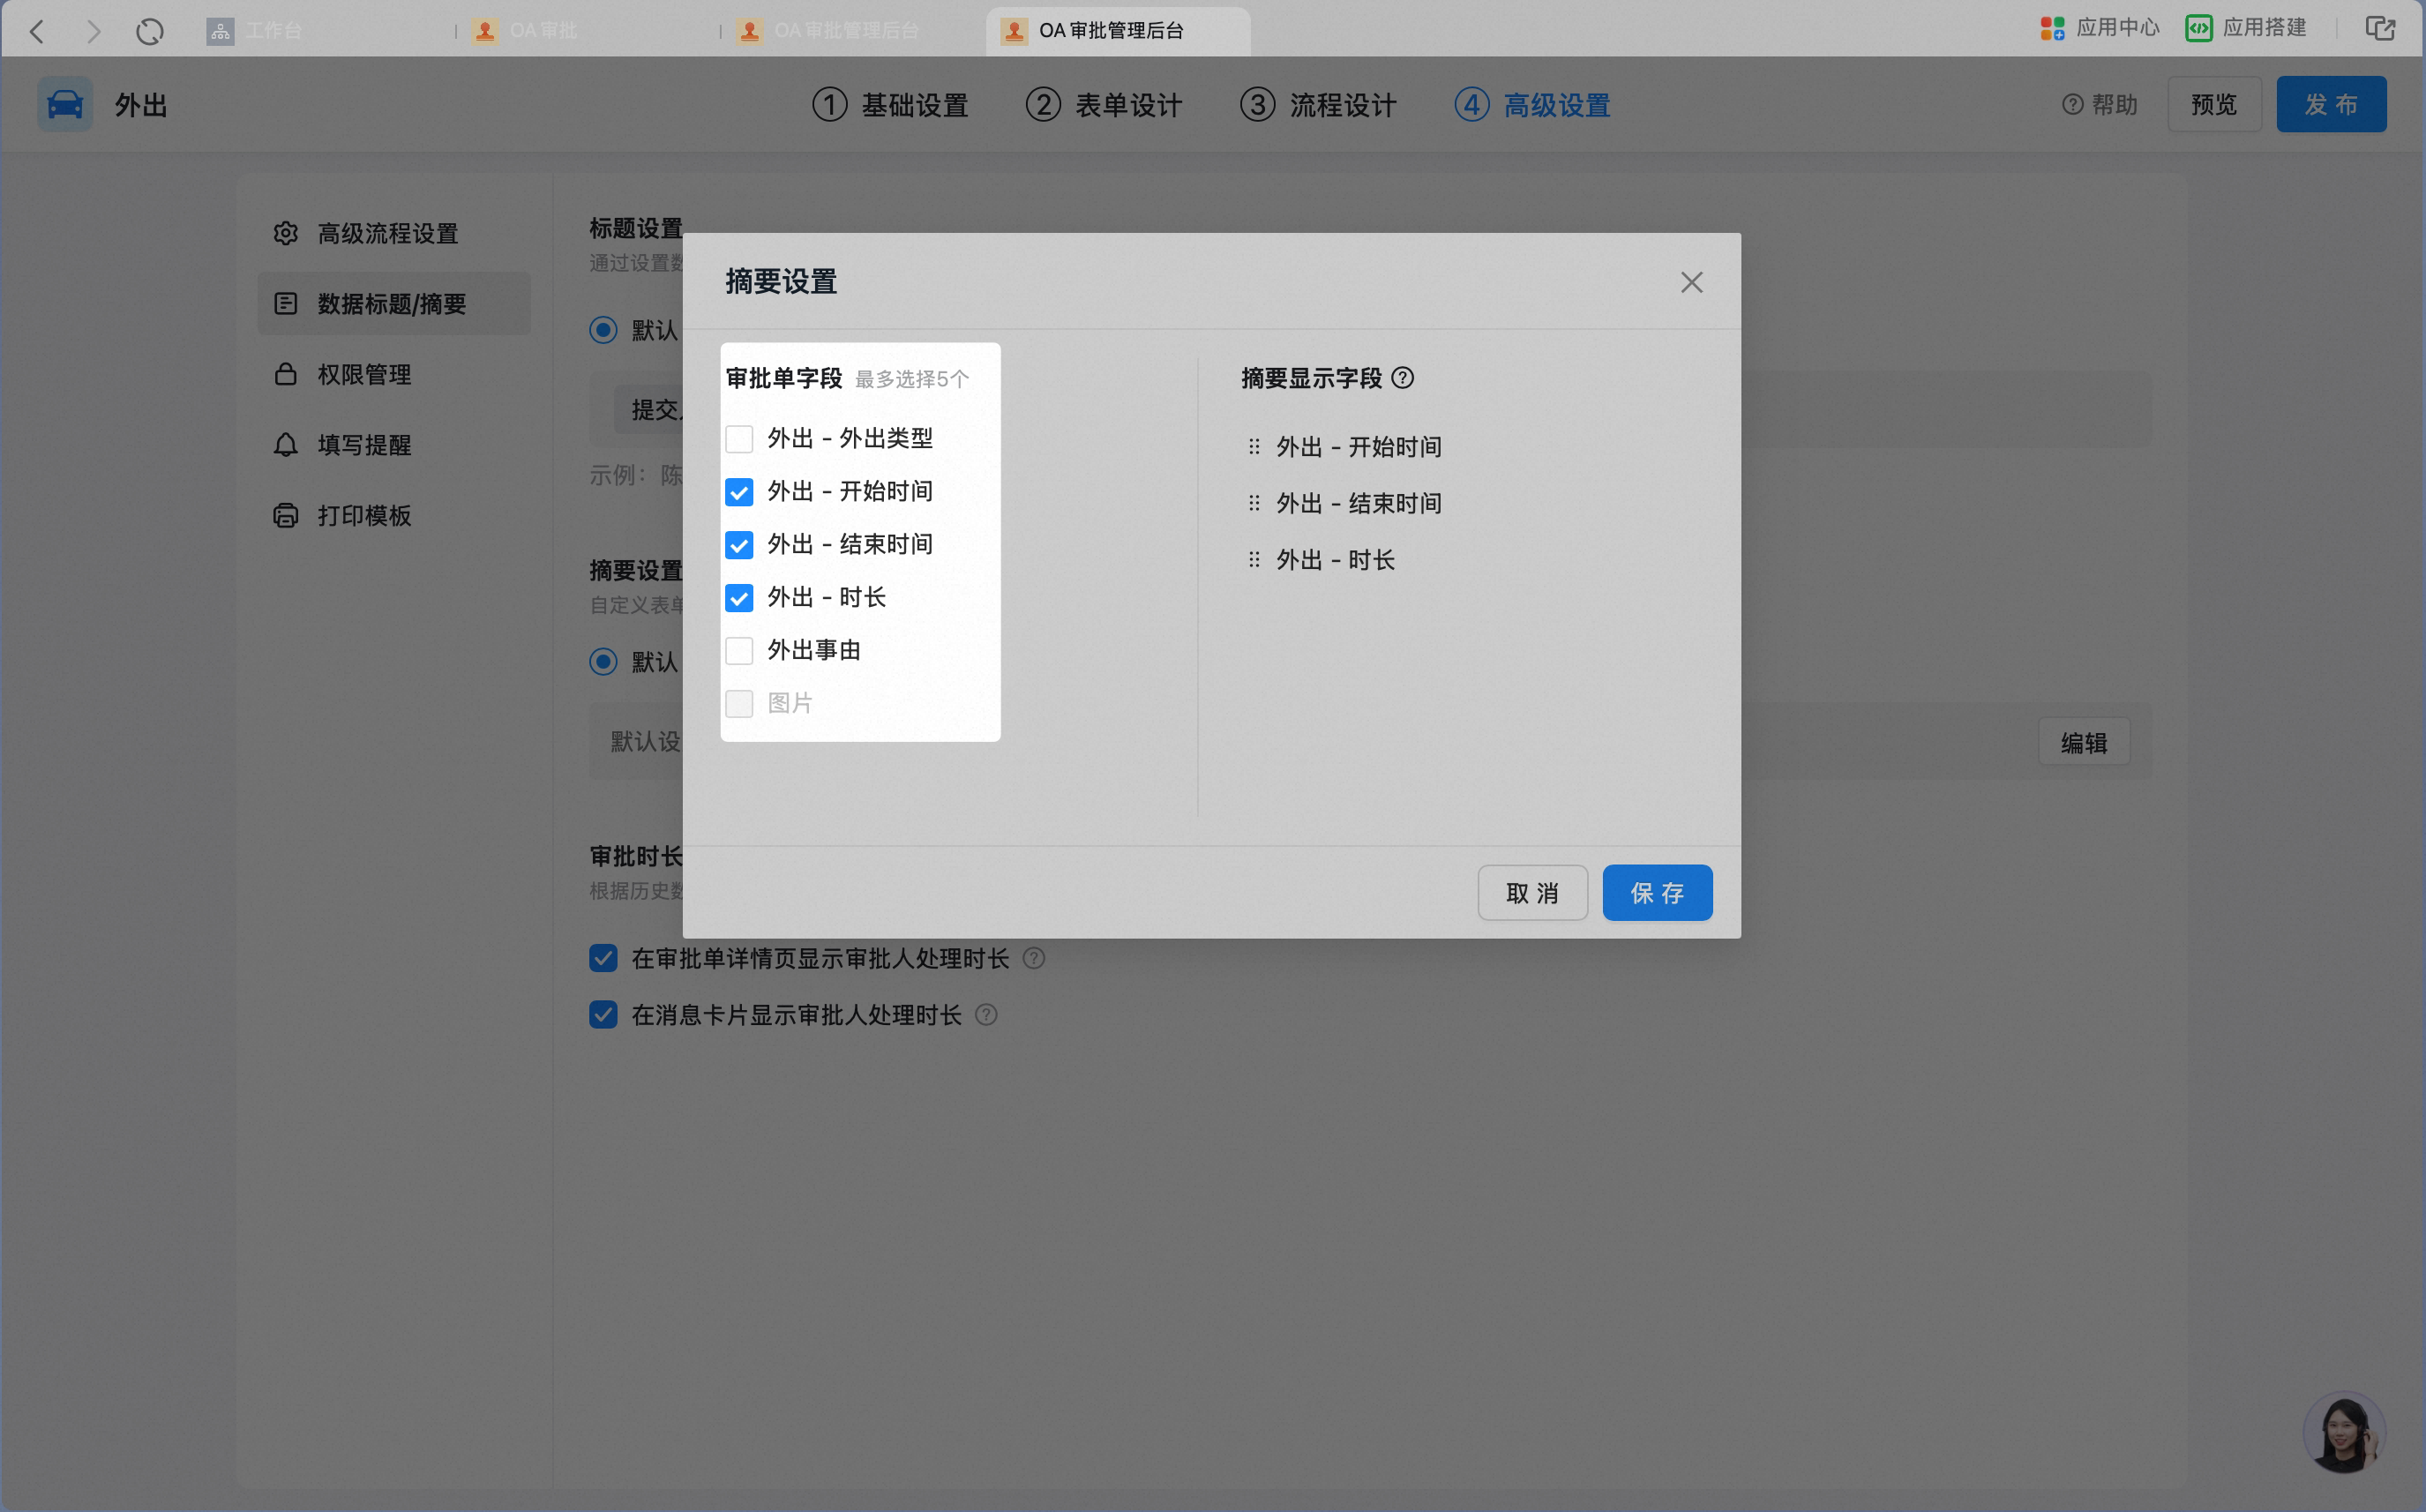Viewport: 2426px width, 1512px height.
Task: Click the lock icon for 权限管理
Action: click(x=286, y=374)
